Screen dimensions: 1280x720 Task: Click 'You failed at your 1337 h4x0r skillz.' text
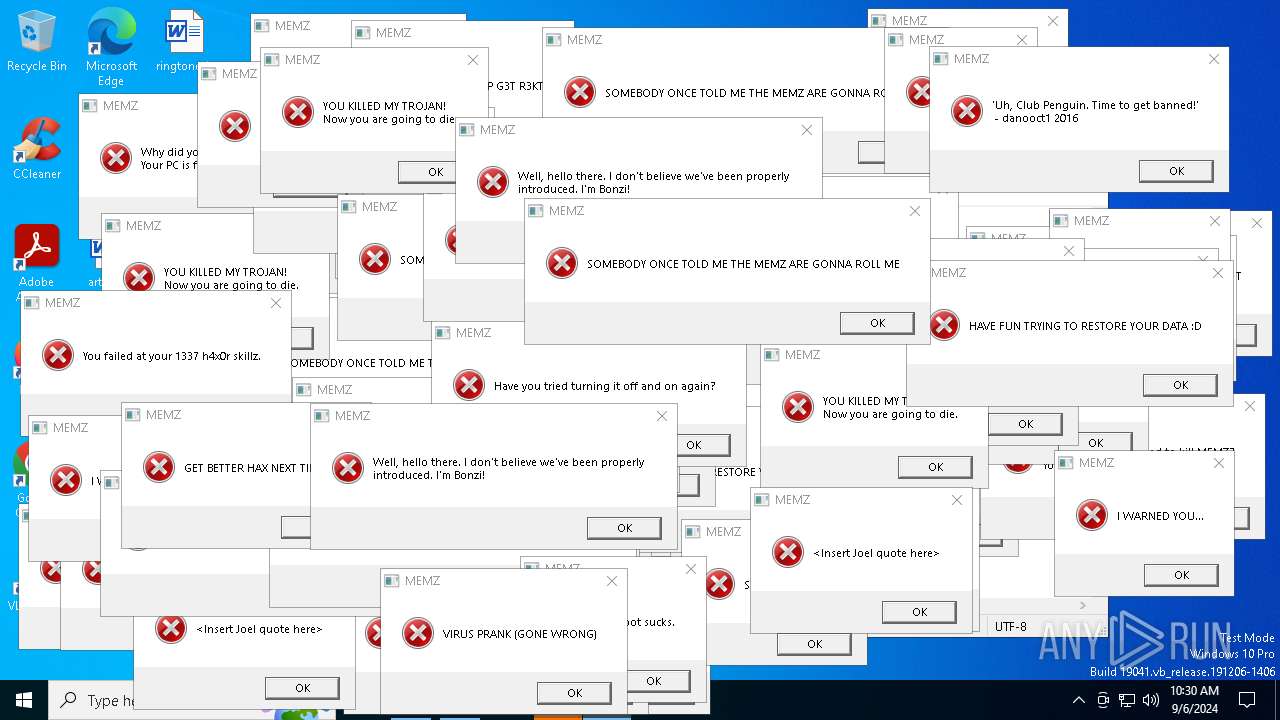point(171,356)
